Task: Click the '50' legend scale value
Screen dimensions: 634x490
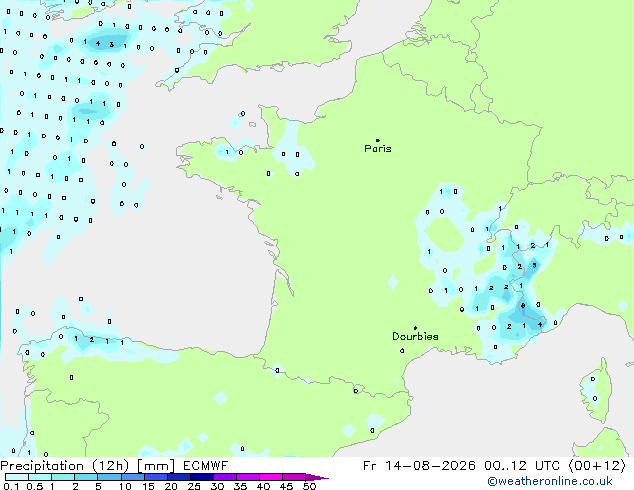Action: [x=309, y=486]
